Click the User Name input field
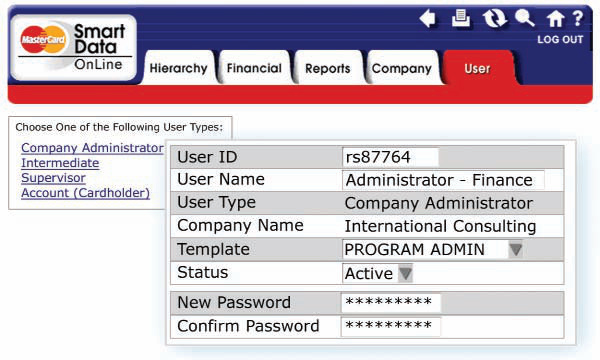The height and width of the screenshot is (360, 600). click(443, 180)
